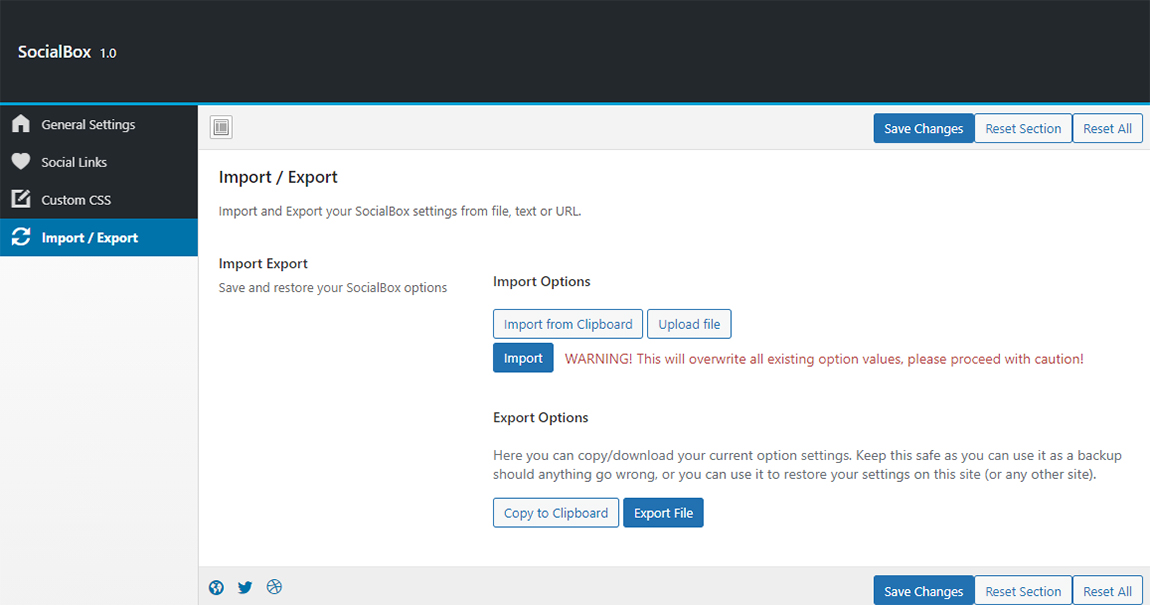Click Reset All in the top bar
This screenshot has width=1150, height=605.
pos(1107,128)
